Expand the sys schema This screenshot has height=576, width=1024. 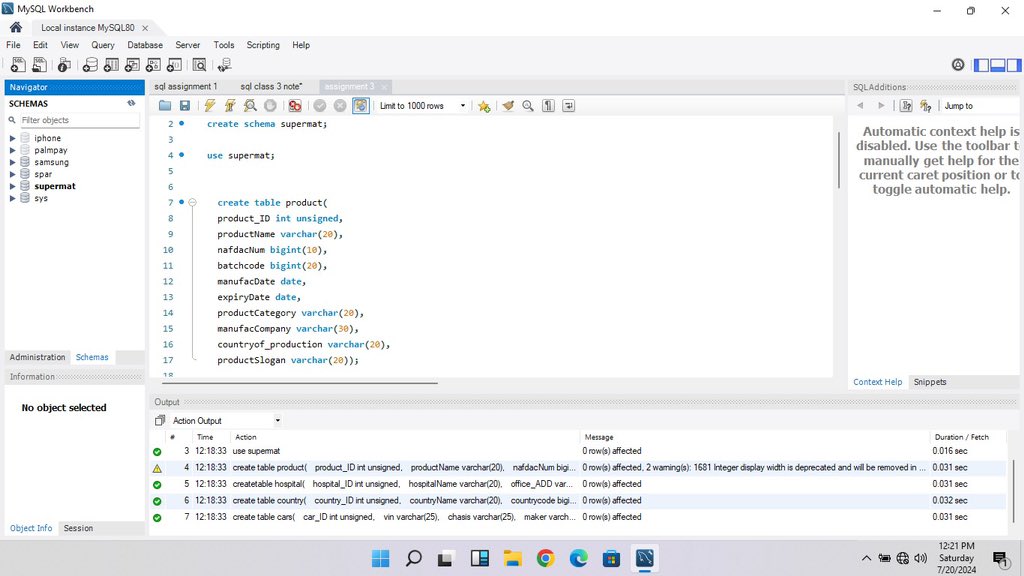pyautogui.click(x=12, y=198)
